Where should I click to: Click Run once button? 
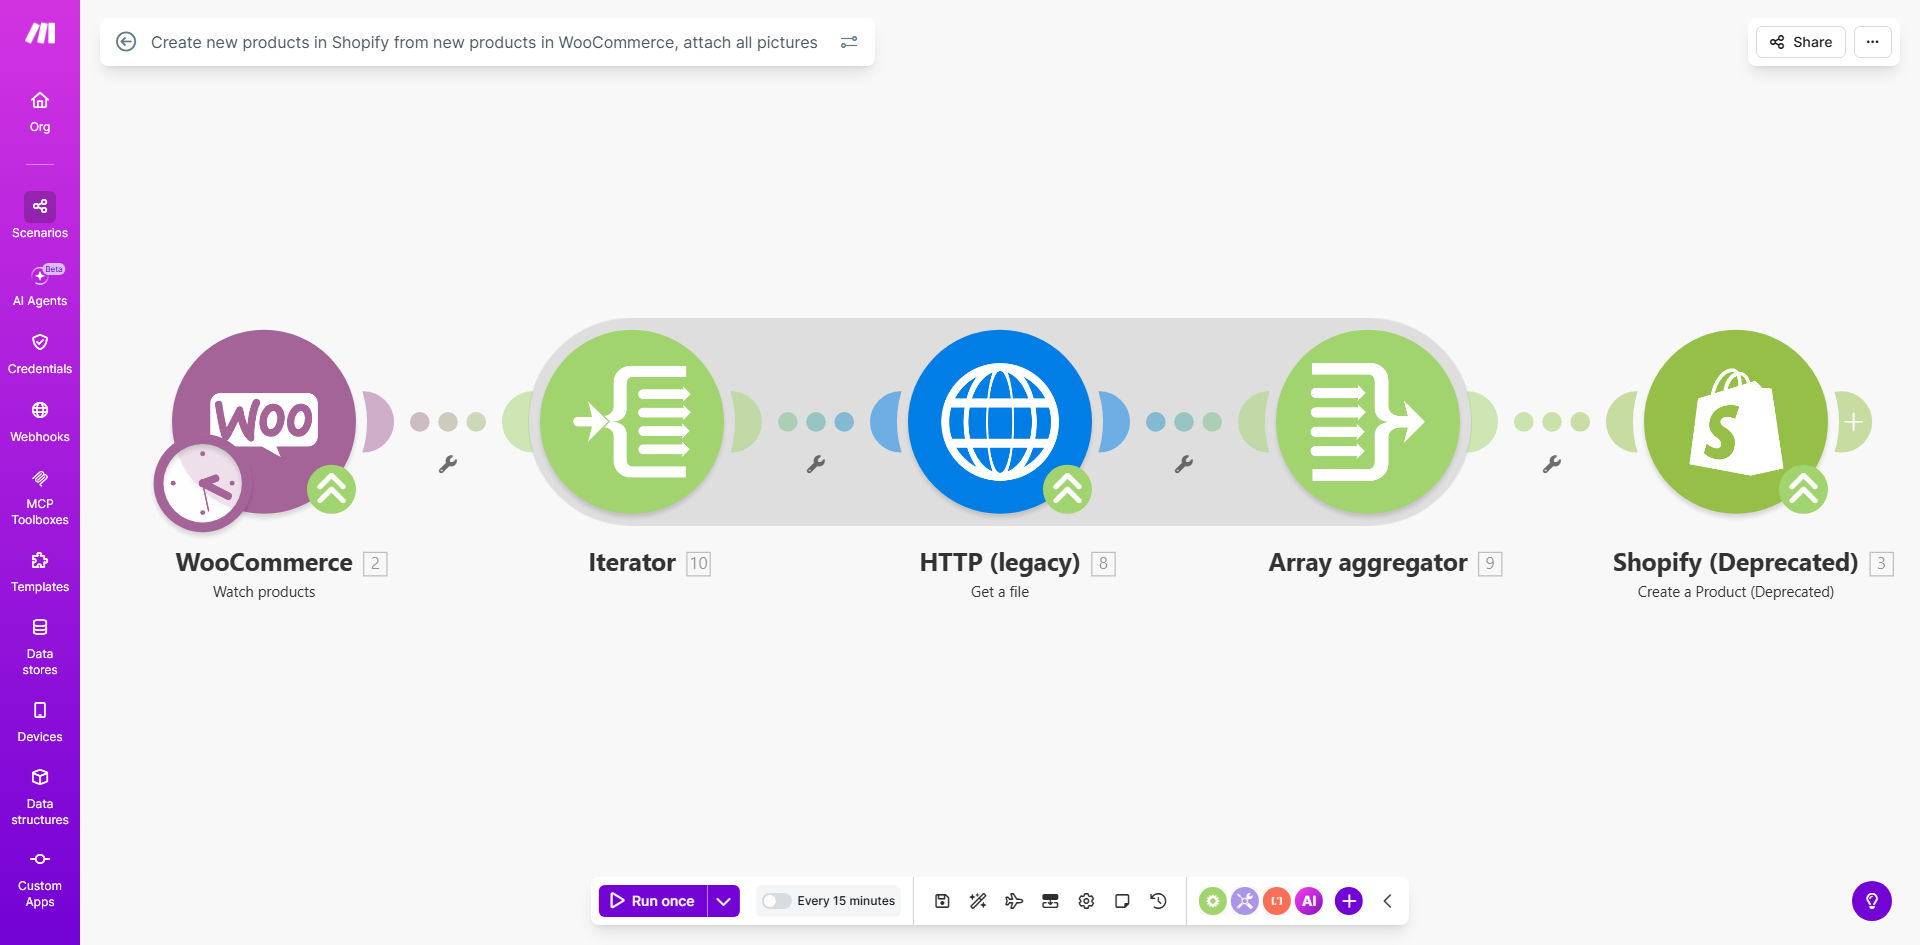tap(653, 901)
